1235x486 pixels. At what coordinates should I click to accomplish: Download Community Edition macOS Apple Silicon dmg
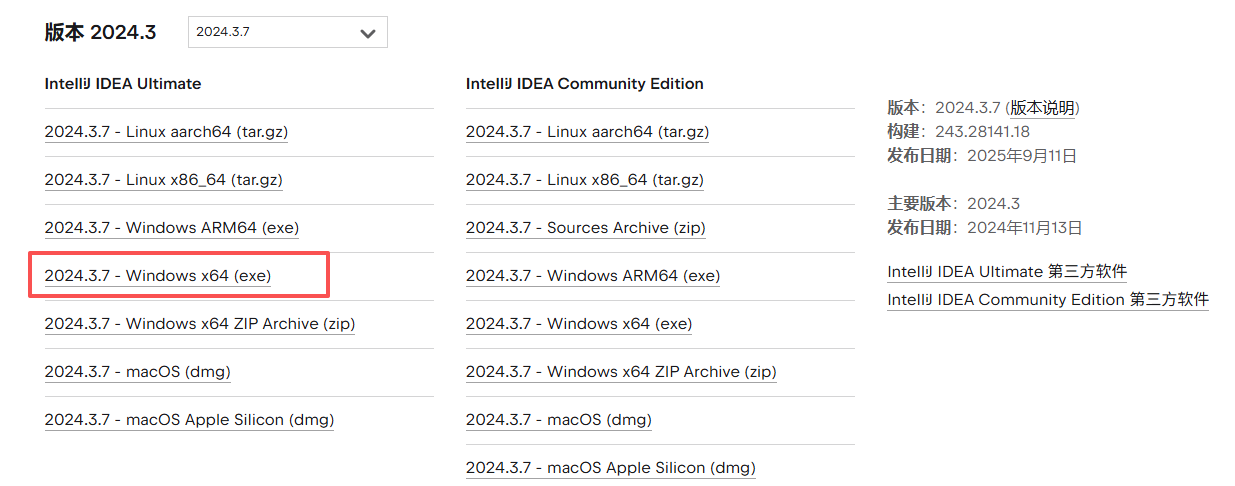(610, 468)
